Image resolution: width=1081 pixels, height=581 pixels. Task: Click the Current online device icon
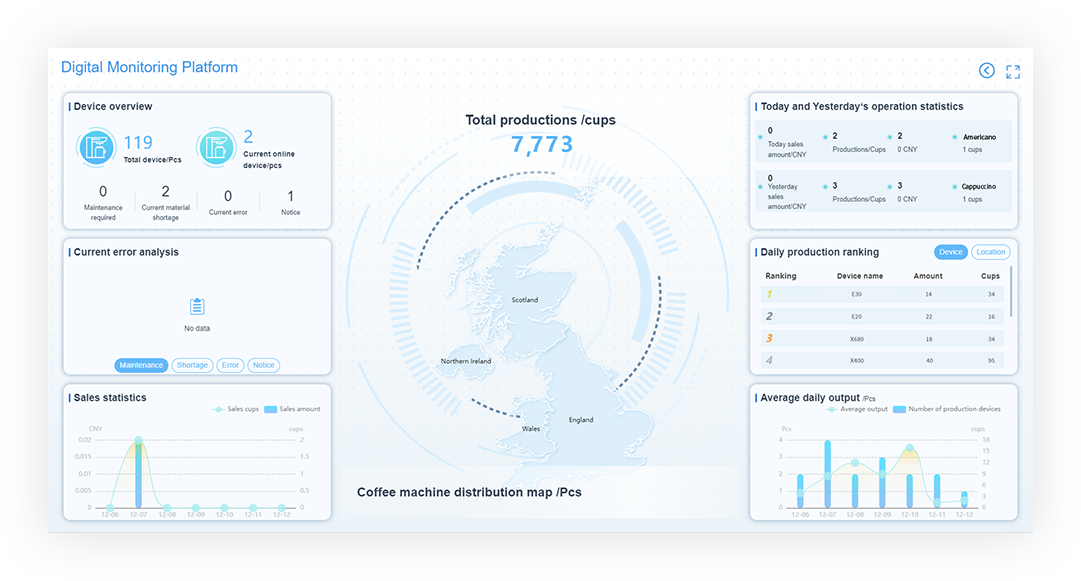click(x=216, y=148)
